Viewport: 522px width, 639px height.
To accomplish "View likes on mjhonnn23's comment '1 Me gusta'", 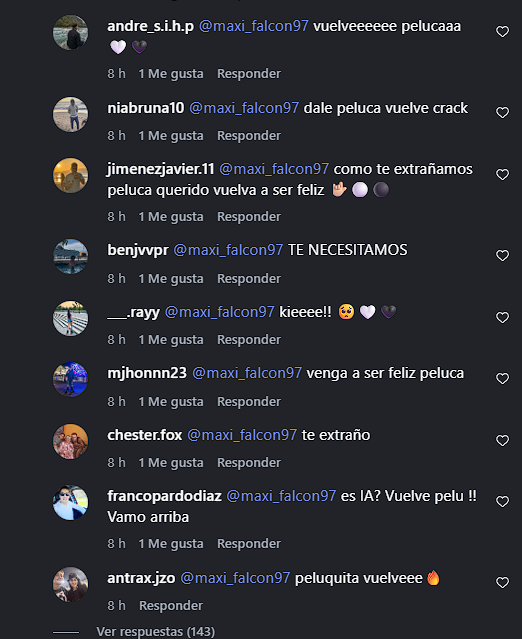I will 171,402.
